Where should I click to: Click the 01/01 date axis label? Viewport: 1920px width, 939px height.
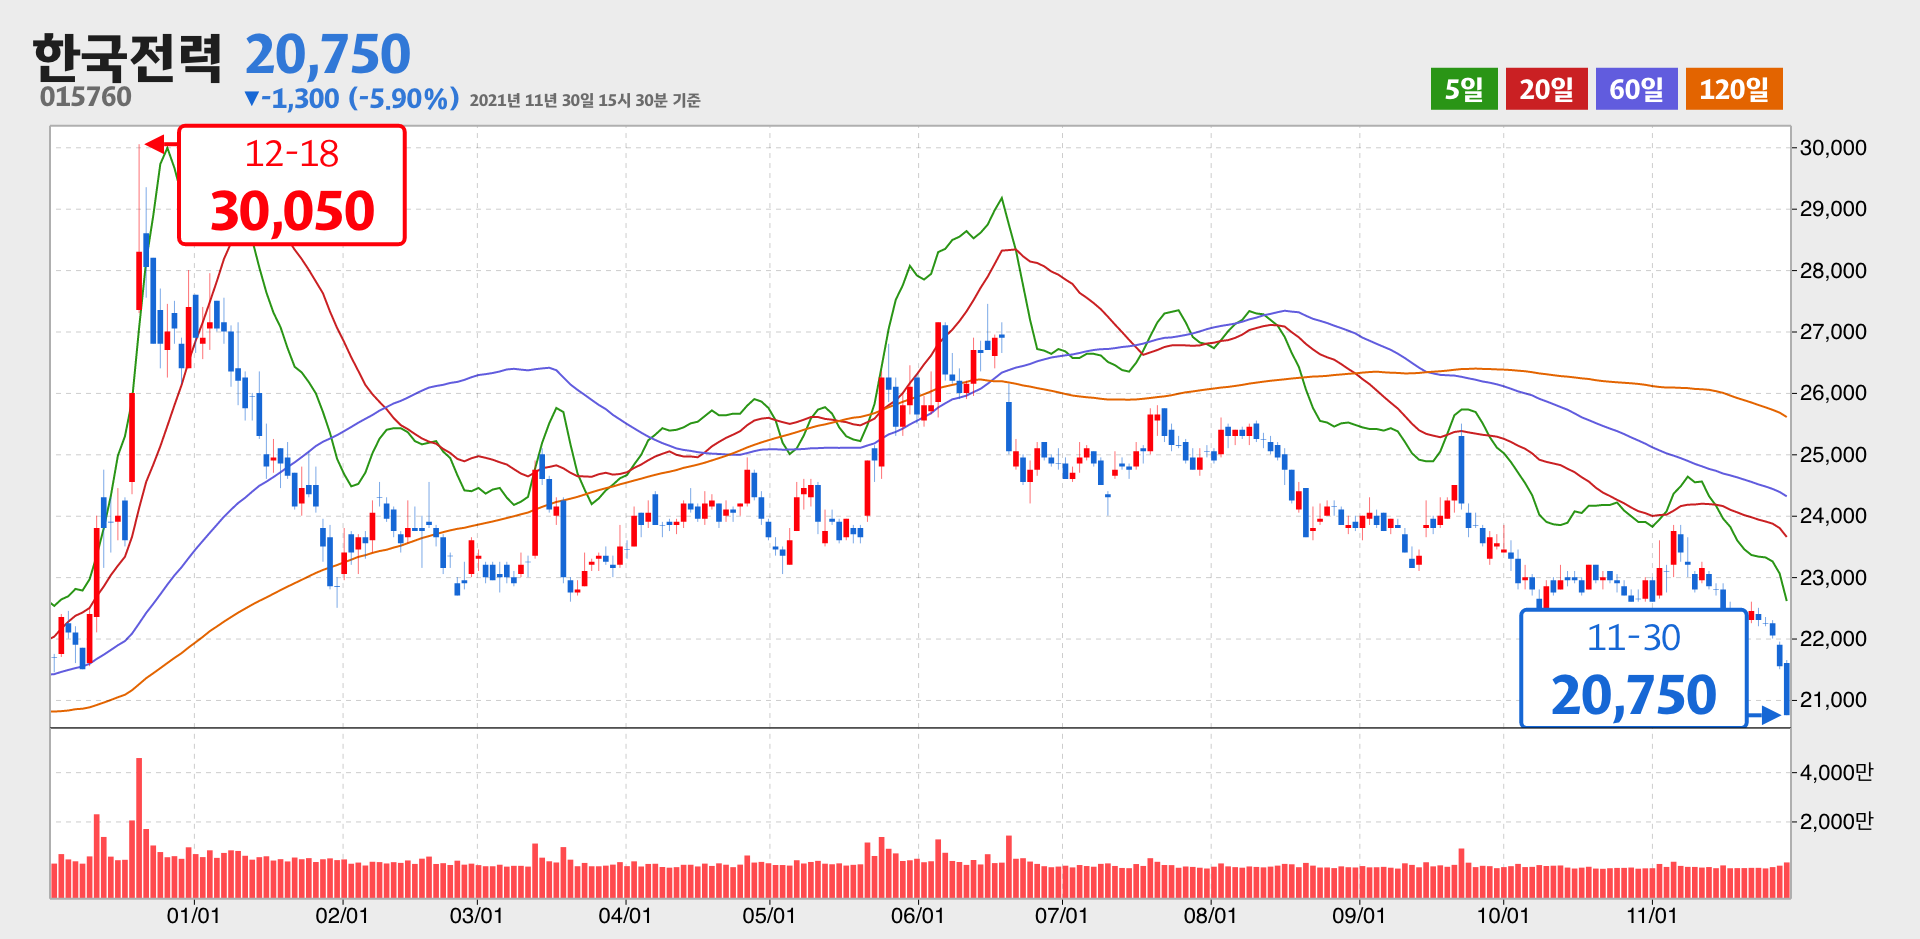coord(193,916)
